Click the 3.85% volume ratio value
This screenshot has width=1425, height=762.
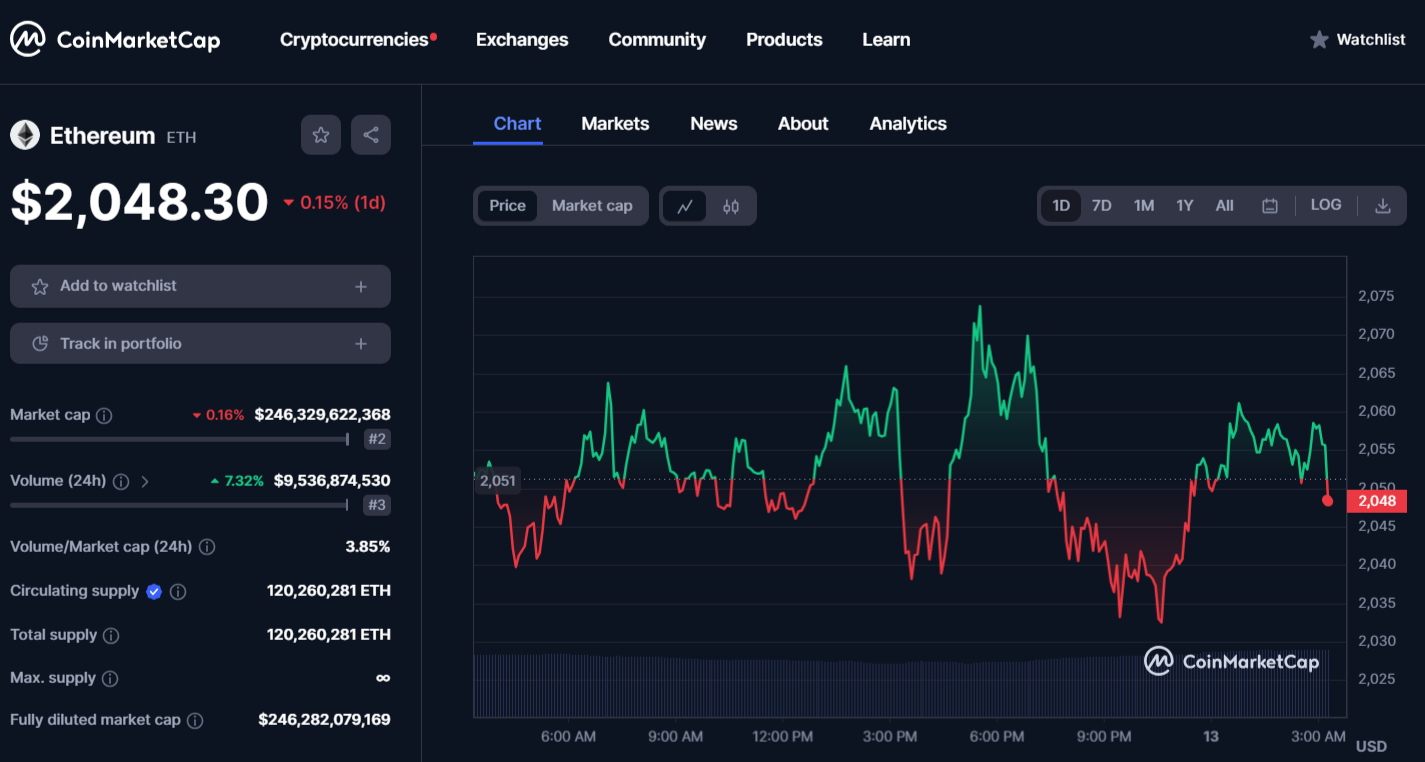coord(368,547)
